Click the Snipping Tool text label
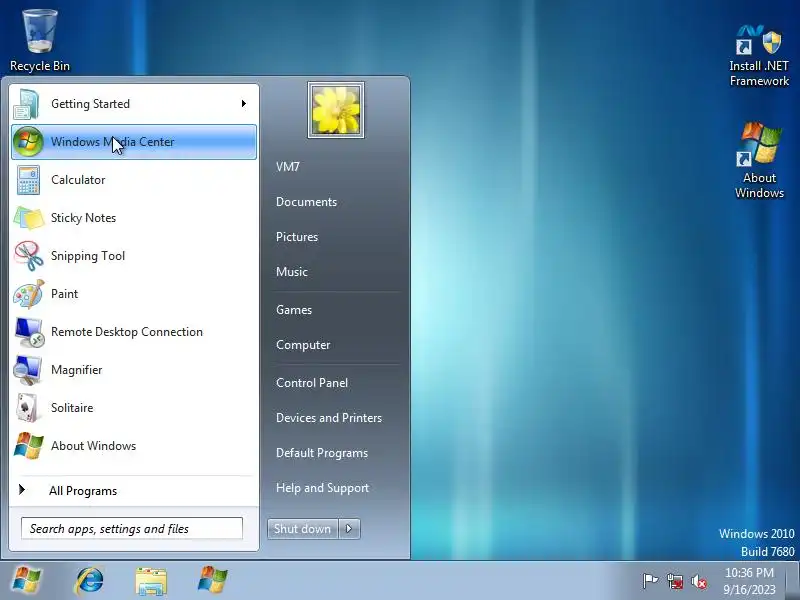Viewport: 800px width, 600px height. pos(88,256)
